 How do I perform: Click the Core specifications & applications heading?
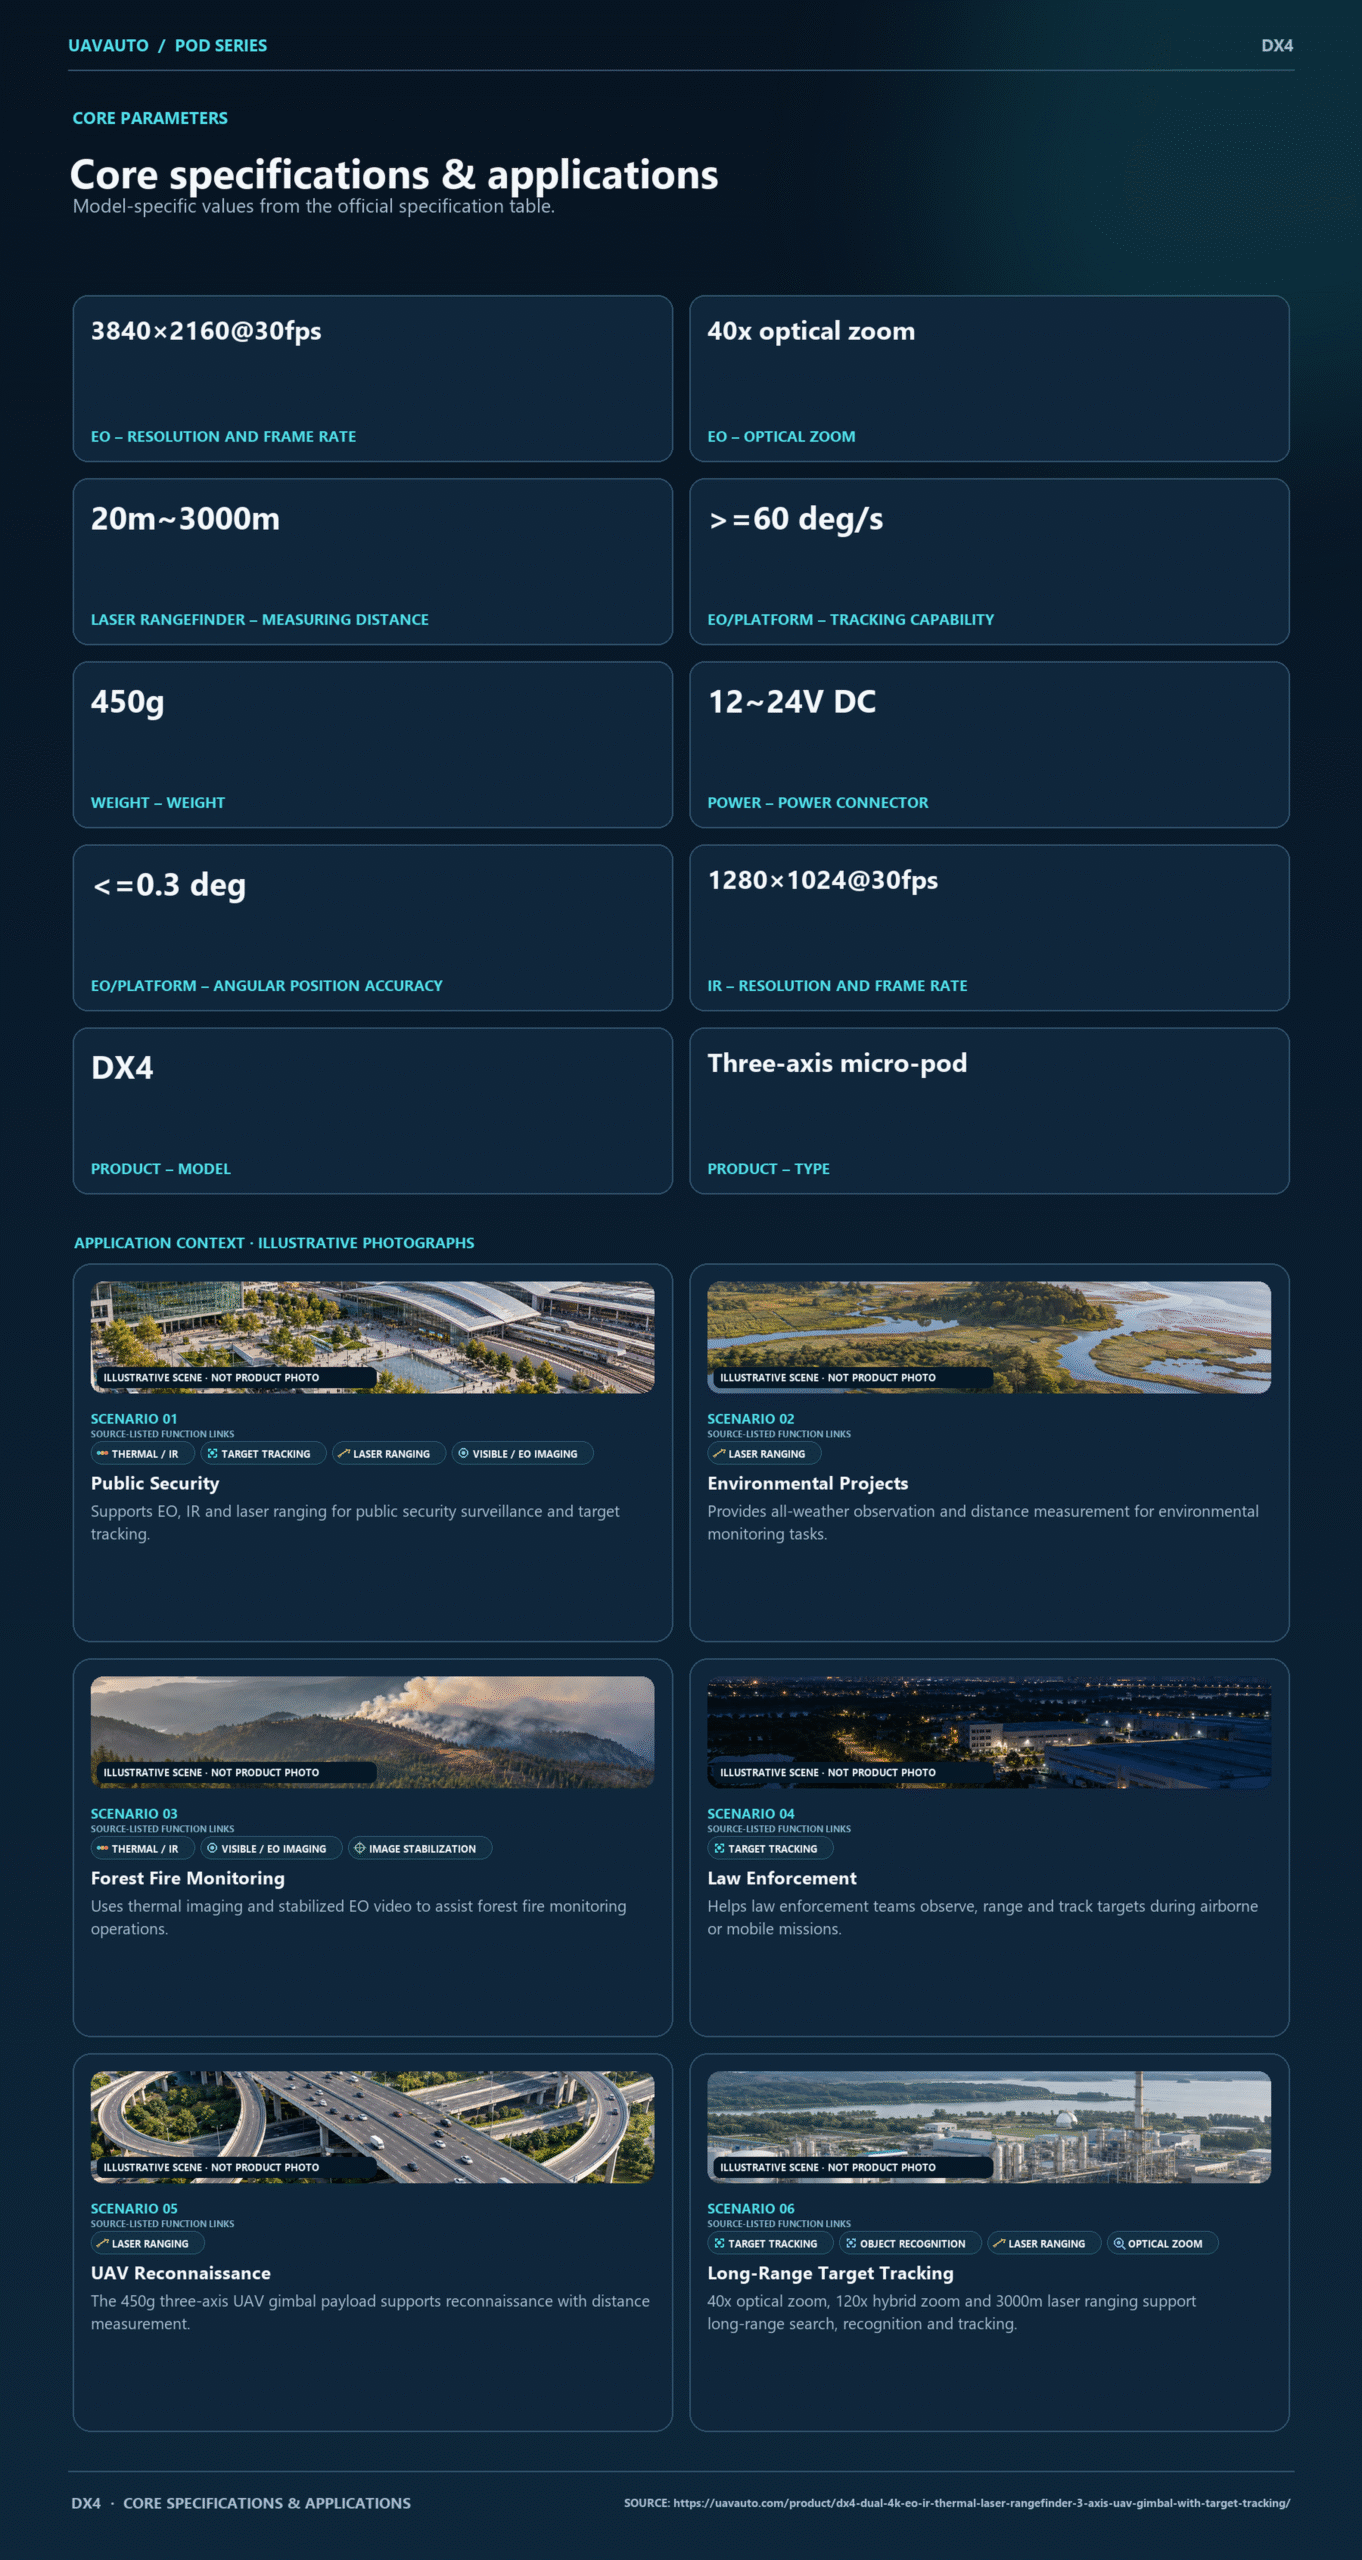[x=394, y=175]
